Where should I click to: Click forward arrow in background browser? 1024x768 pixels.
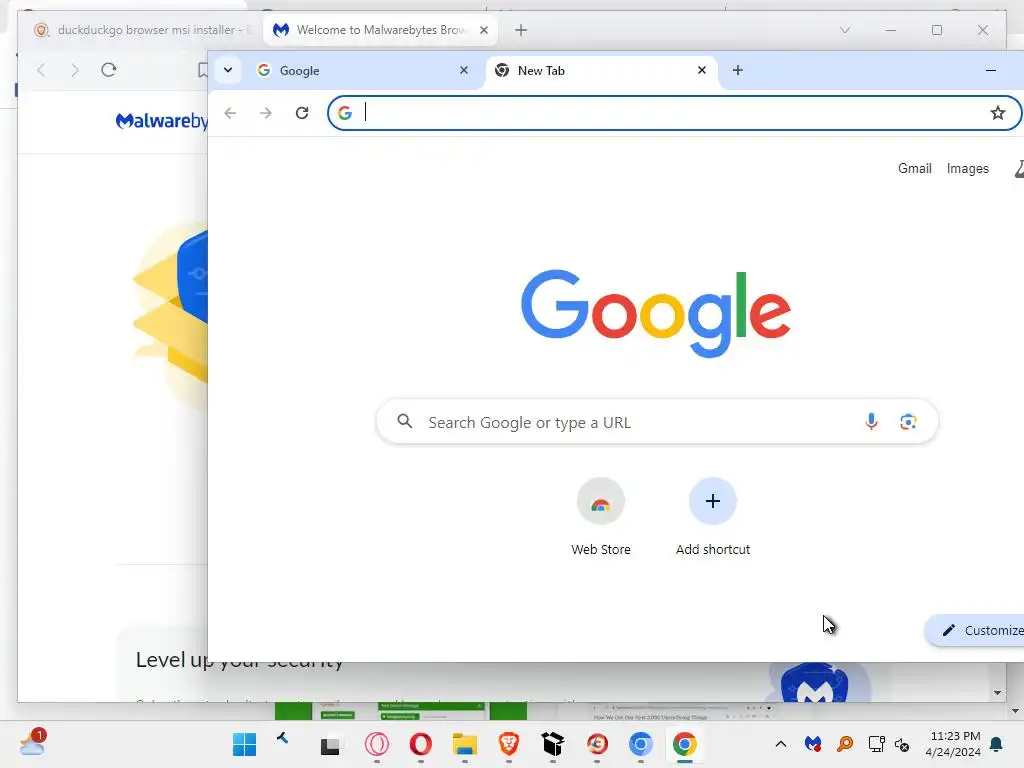[x=74, y=70]
